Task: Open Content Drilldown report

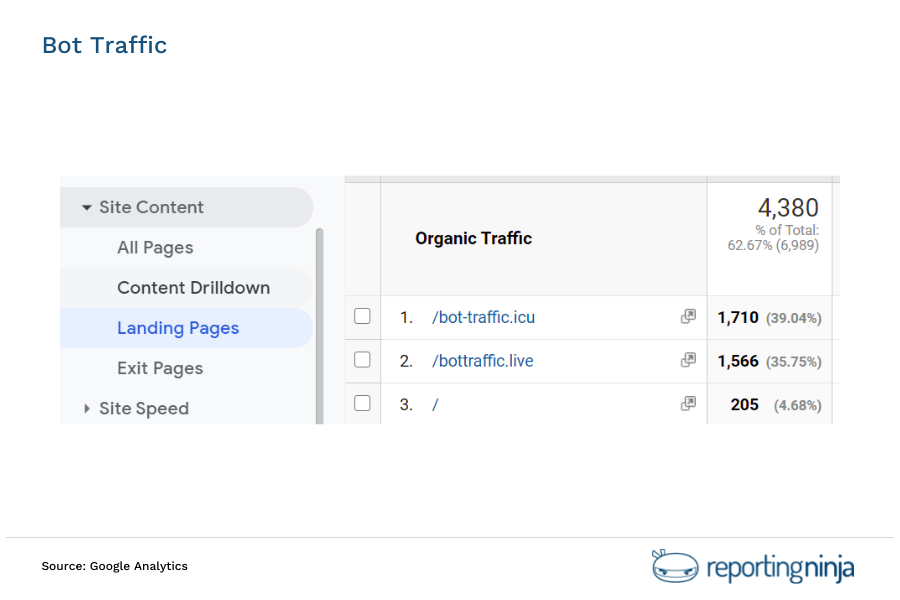Action: (193, 288)
